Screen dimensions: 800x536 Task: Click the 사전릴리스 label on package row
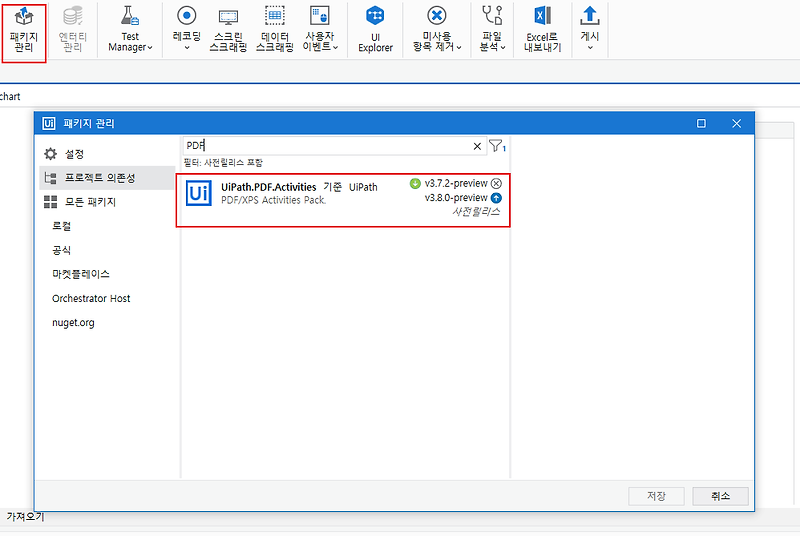click(x=476, y=212)
